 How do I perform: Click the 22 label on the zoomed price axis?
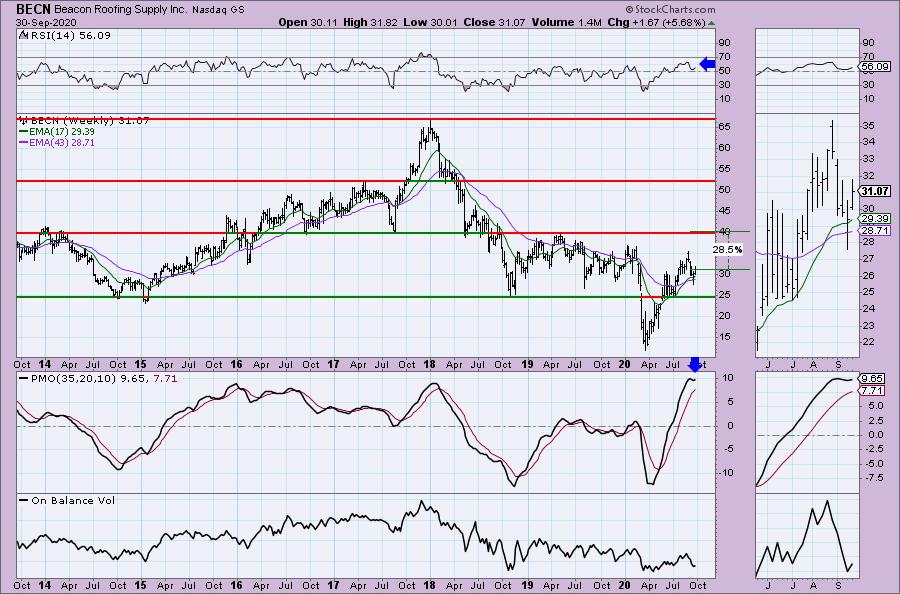coord(868,342)
